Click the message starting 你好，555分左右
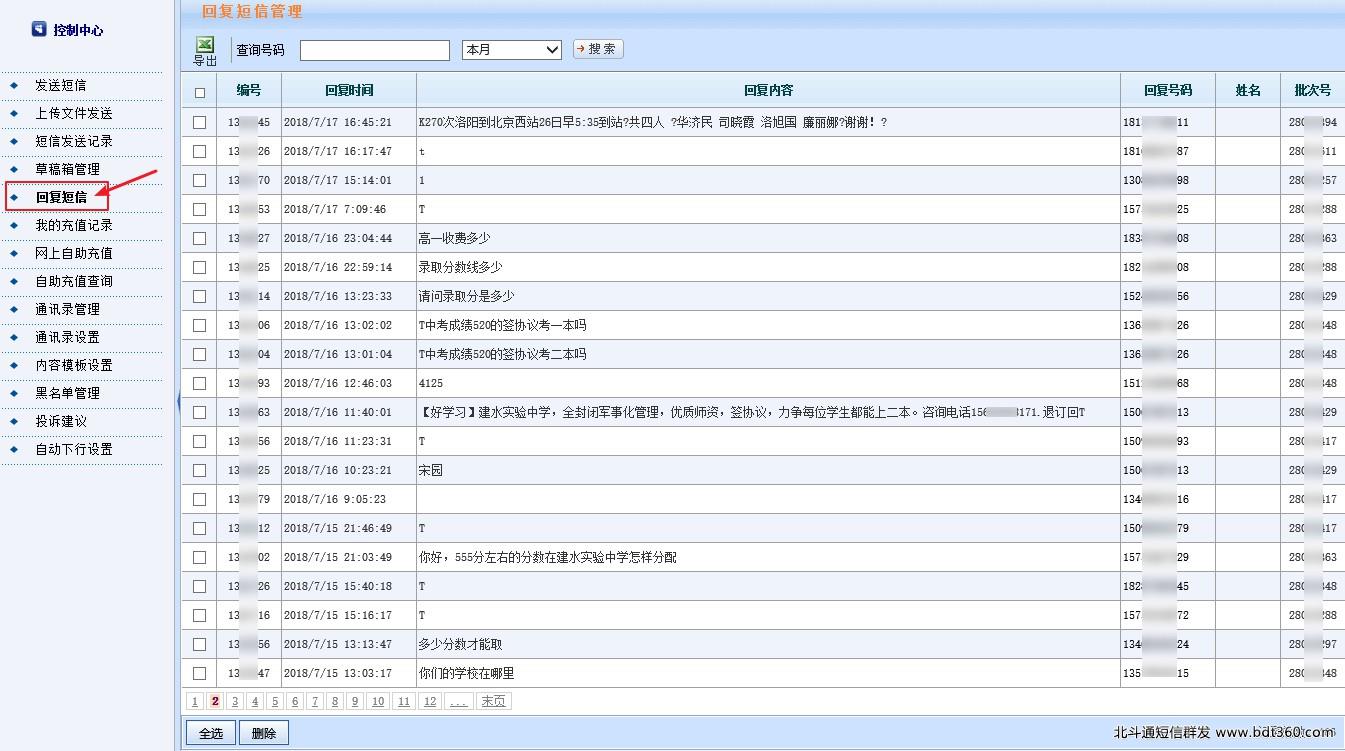 pos(547,557)
